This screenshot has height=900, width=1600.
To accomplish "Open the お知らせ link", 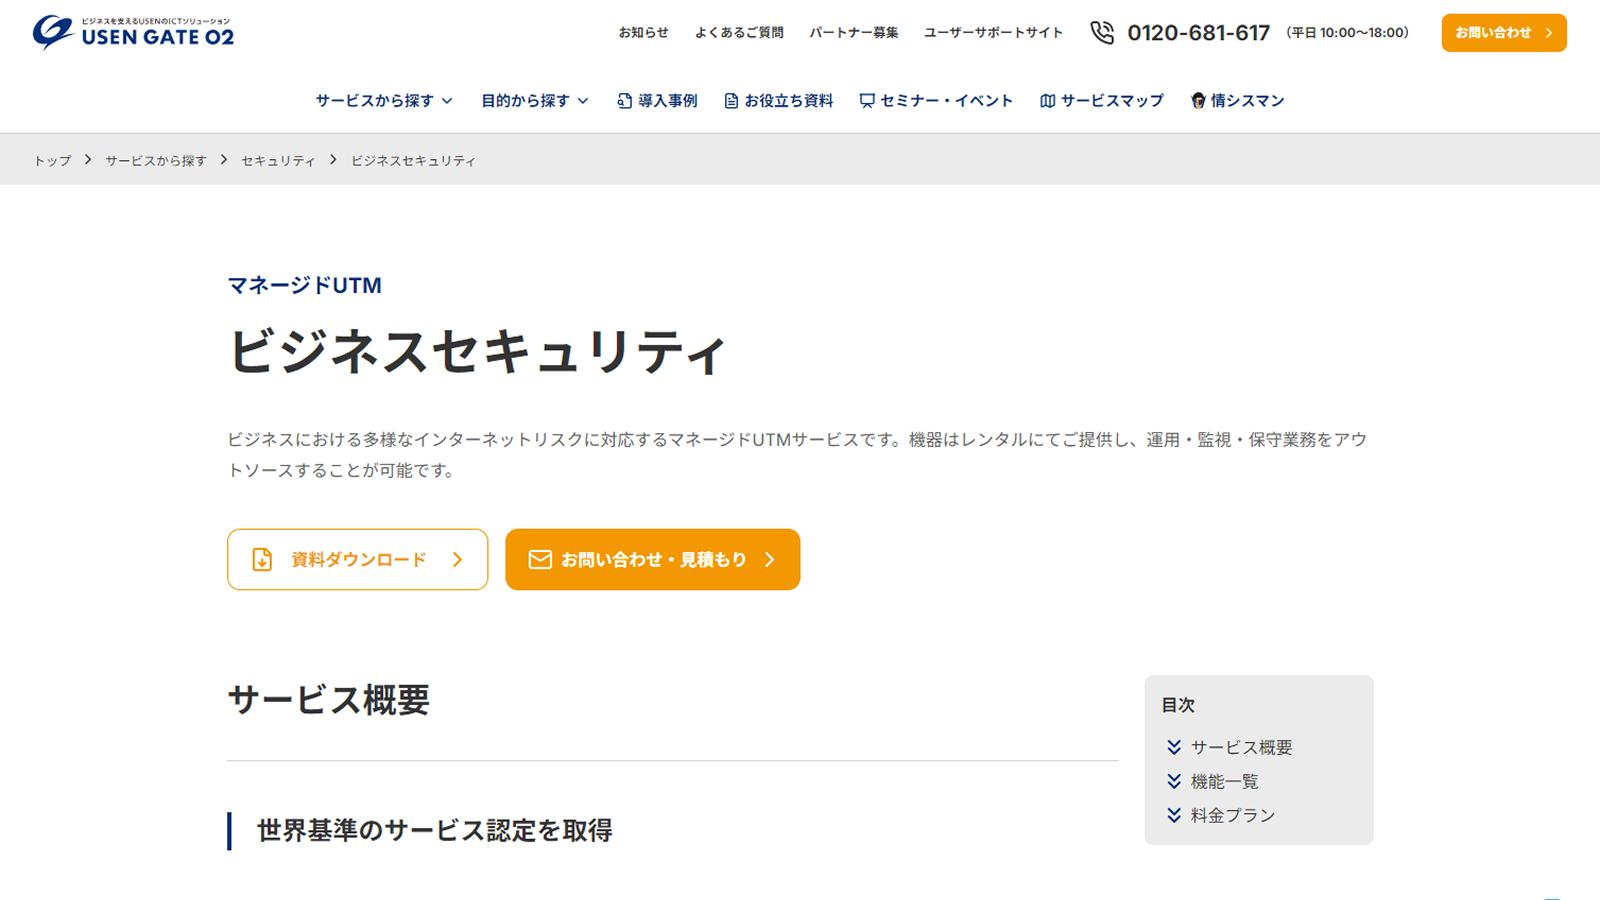I will 643,33.
